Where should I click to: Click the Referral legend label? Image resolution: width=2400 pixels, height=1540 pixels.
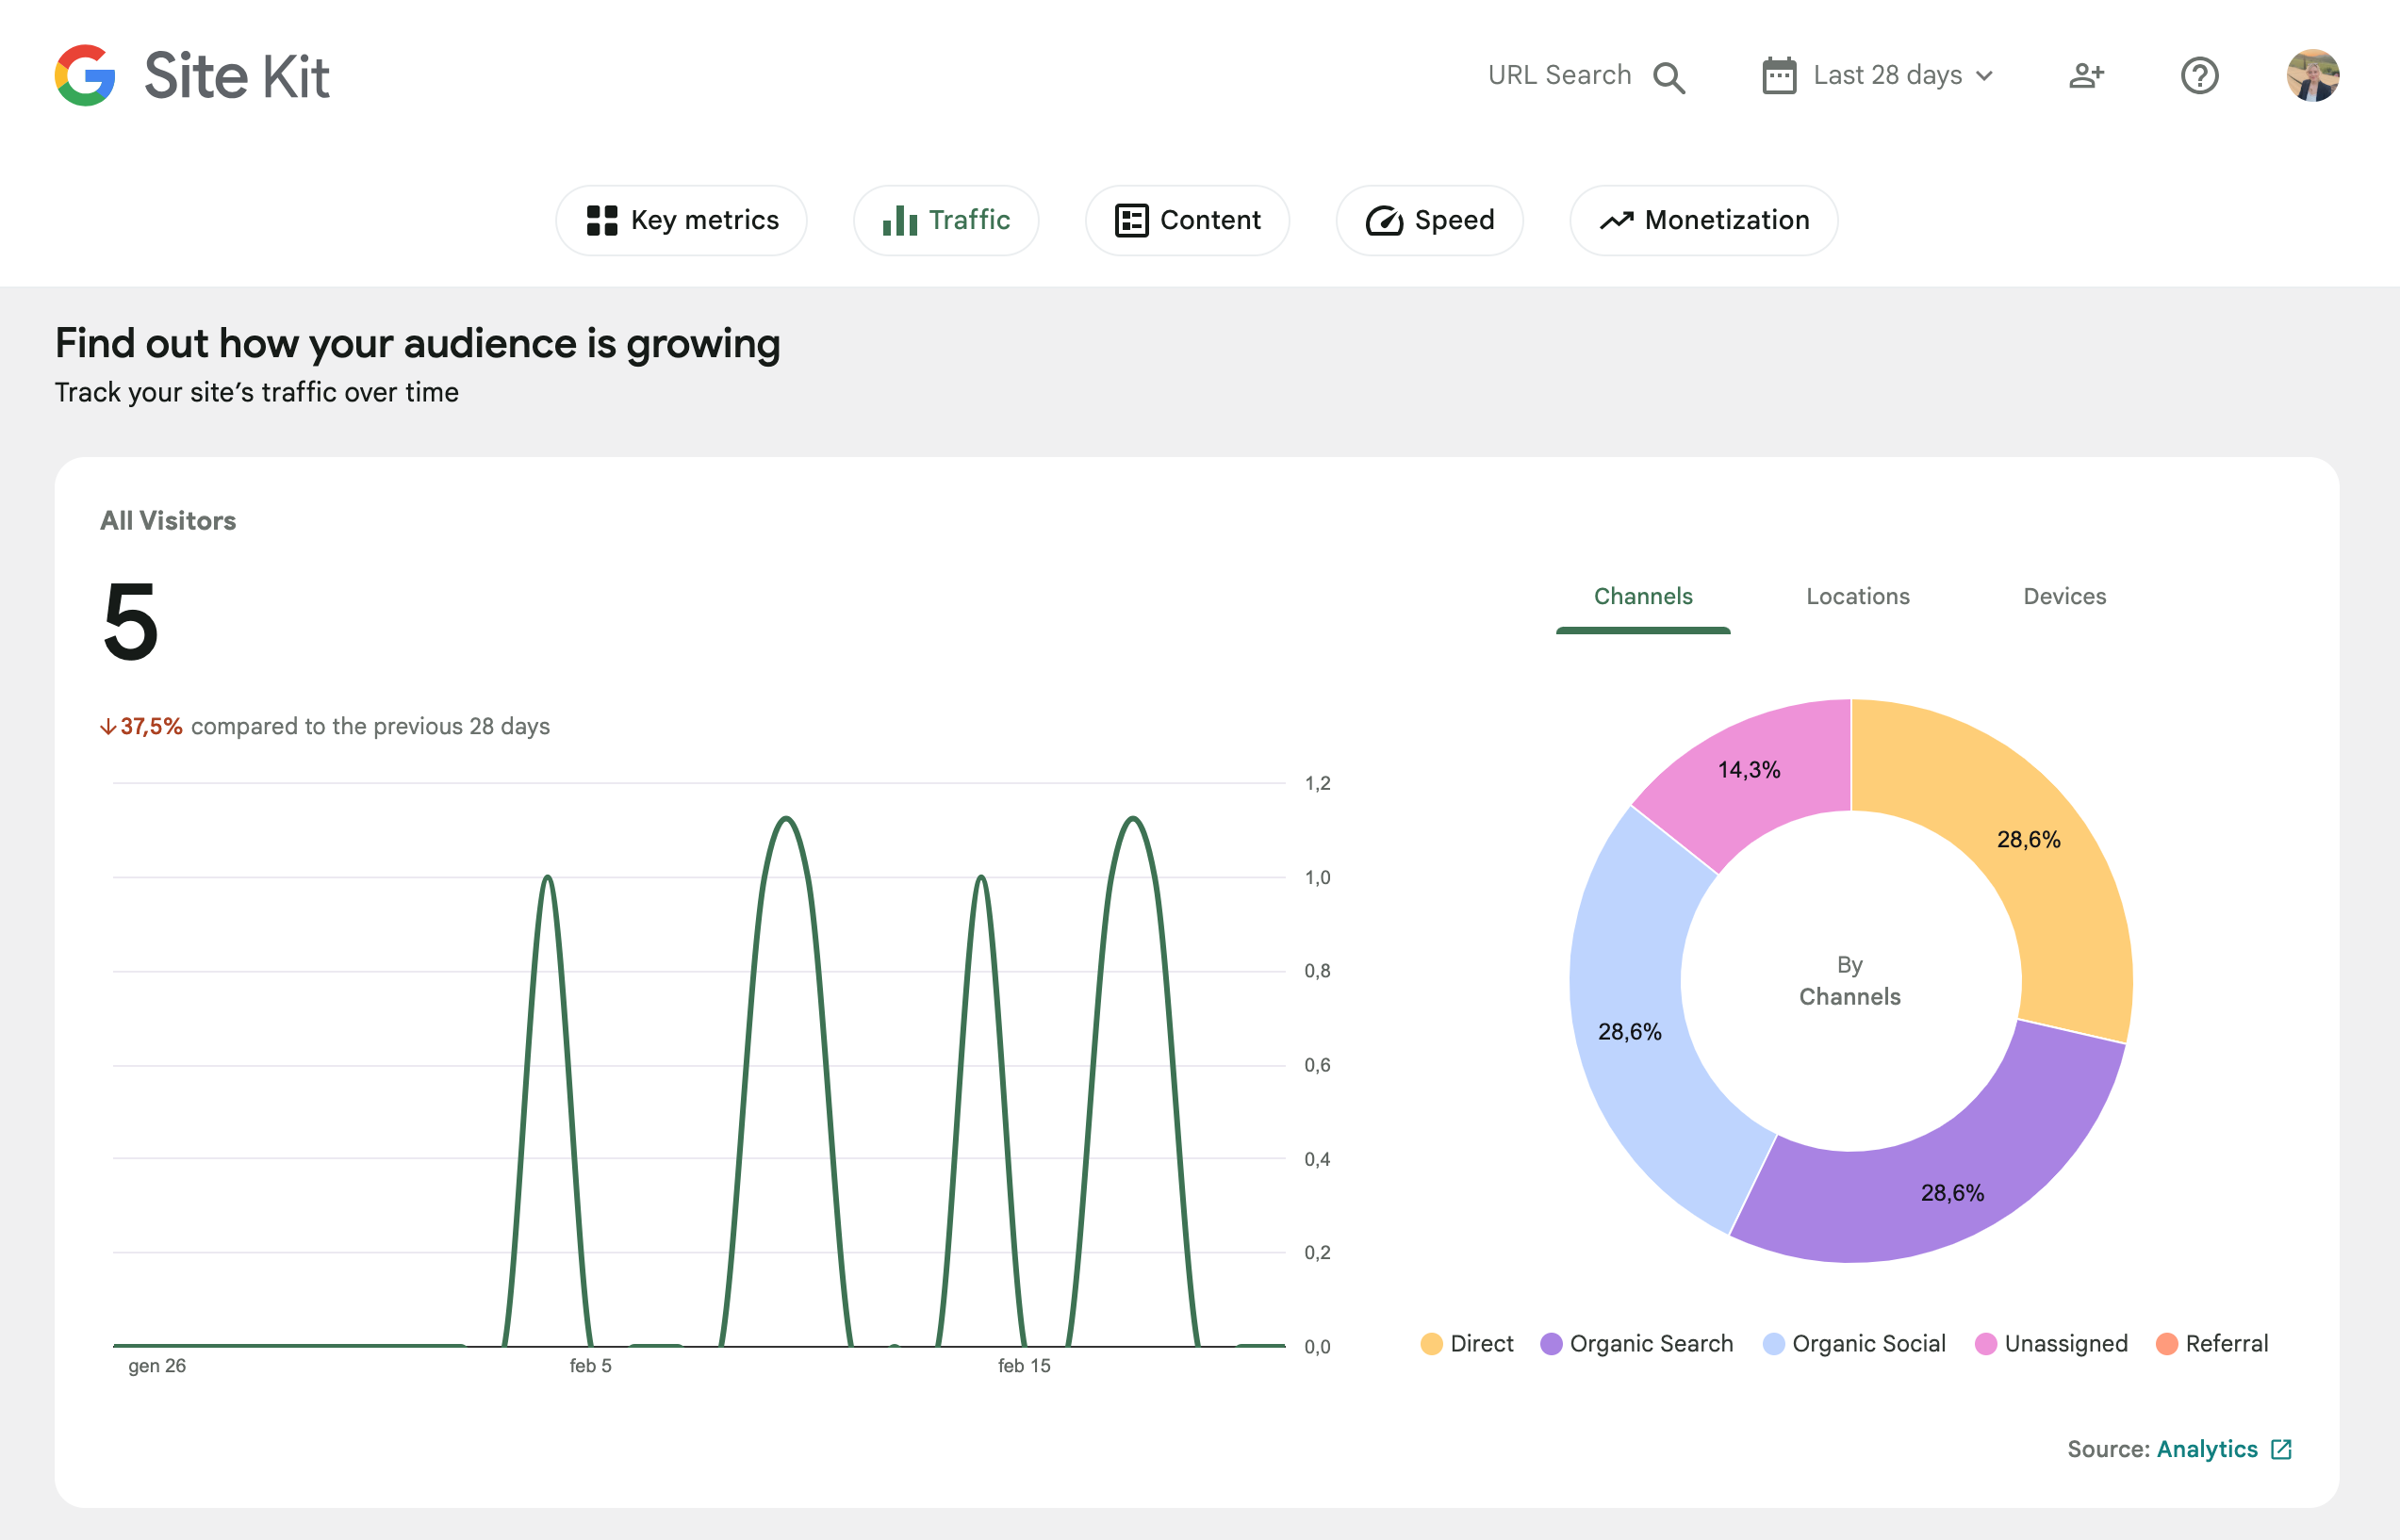tap(2226, 1344)
